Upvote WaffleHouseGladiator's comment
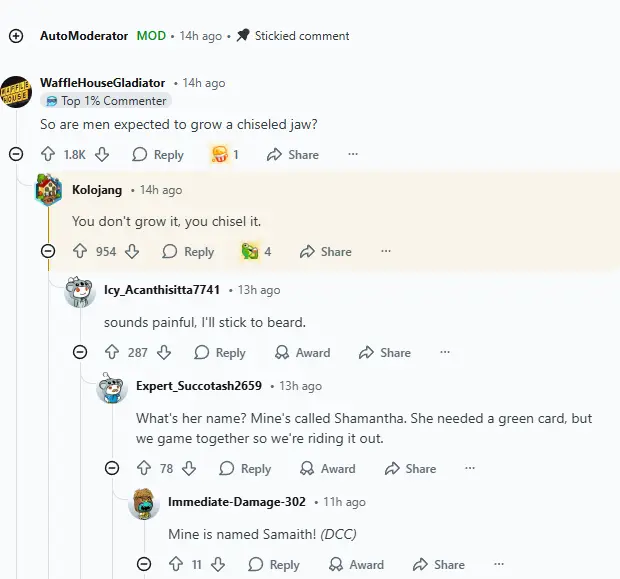 click(x=47, y=155)
